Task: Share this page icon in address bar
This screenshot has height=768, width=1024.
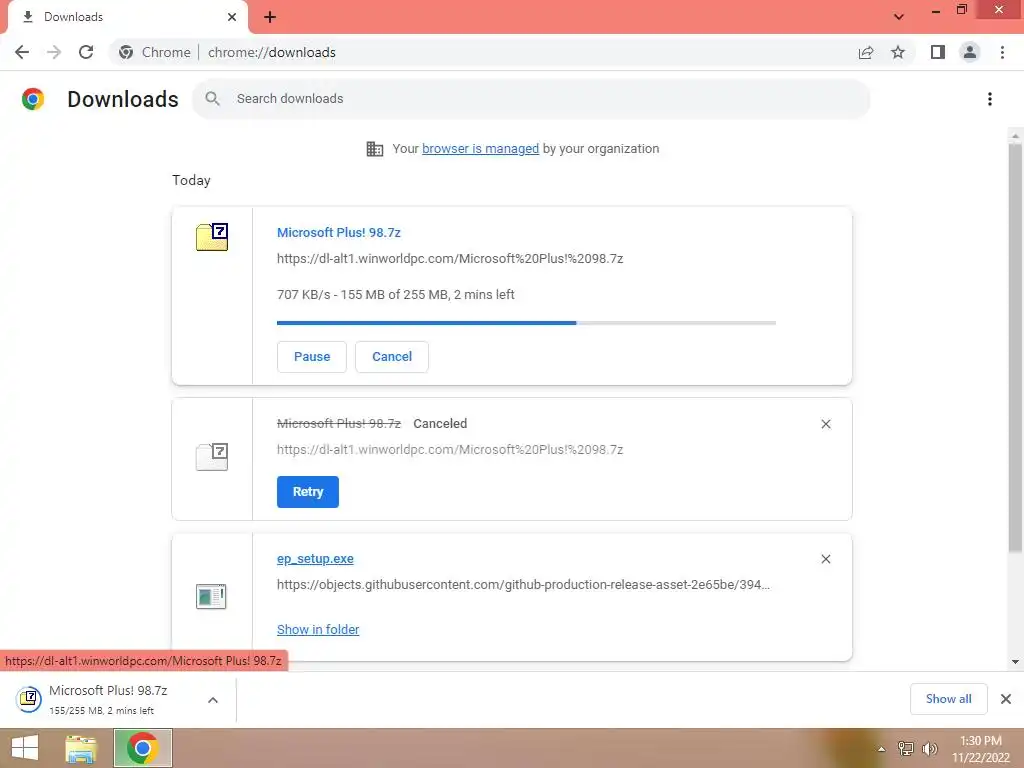Action: point(866,52)
